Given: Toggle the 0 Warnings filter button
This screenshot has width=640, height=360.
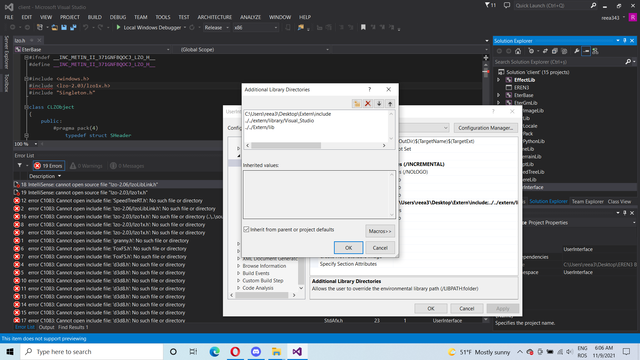Looking at the screenshot, I should 86,166.
